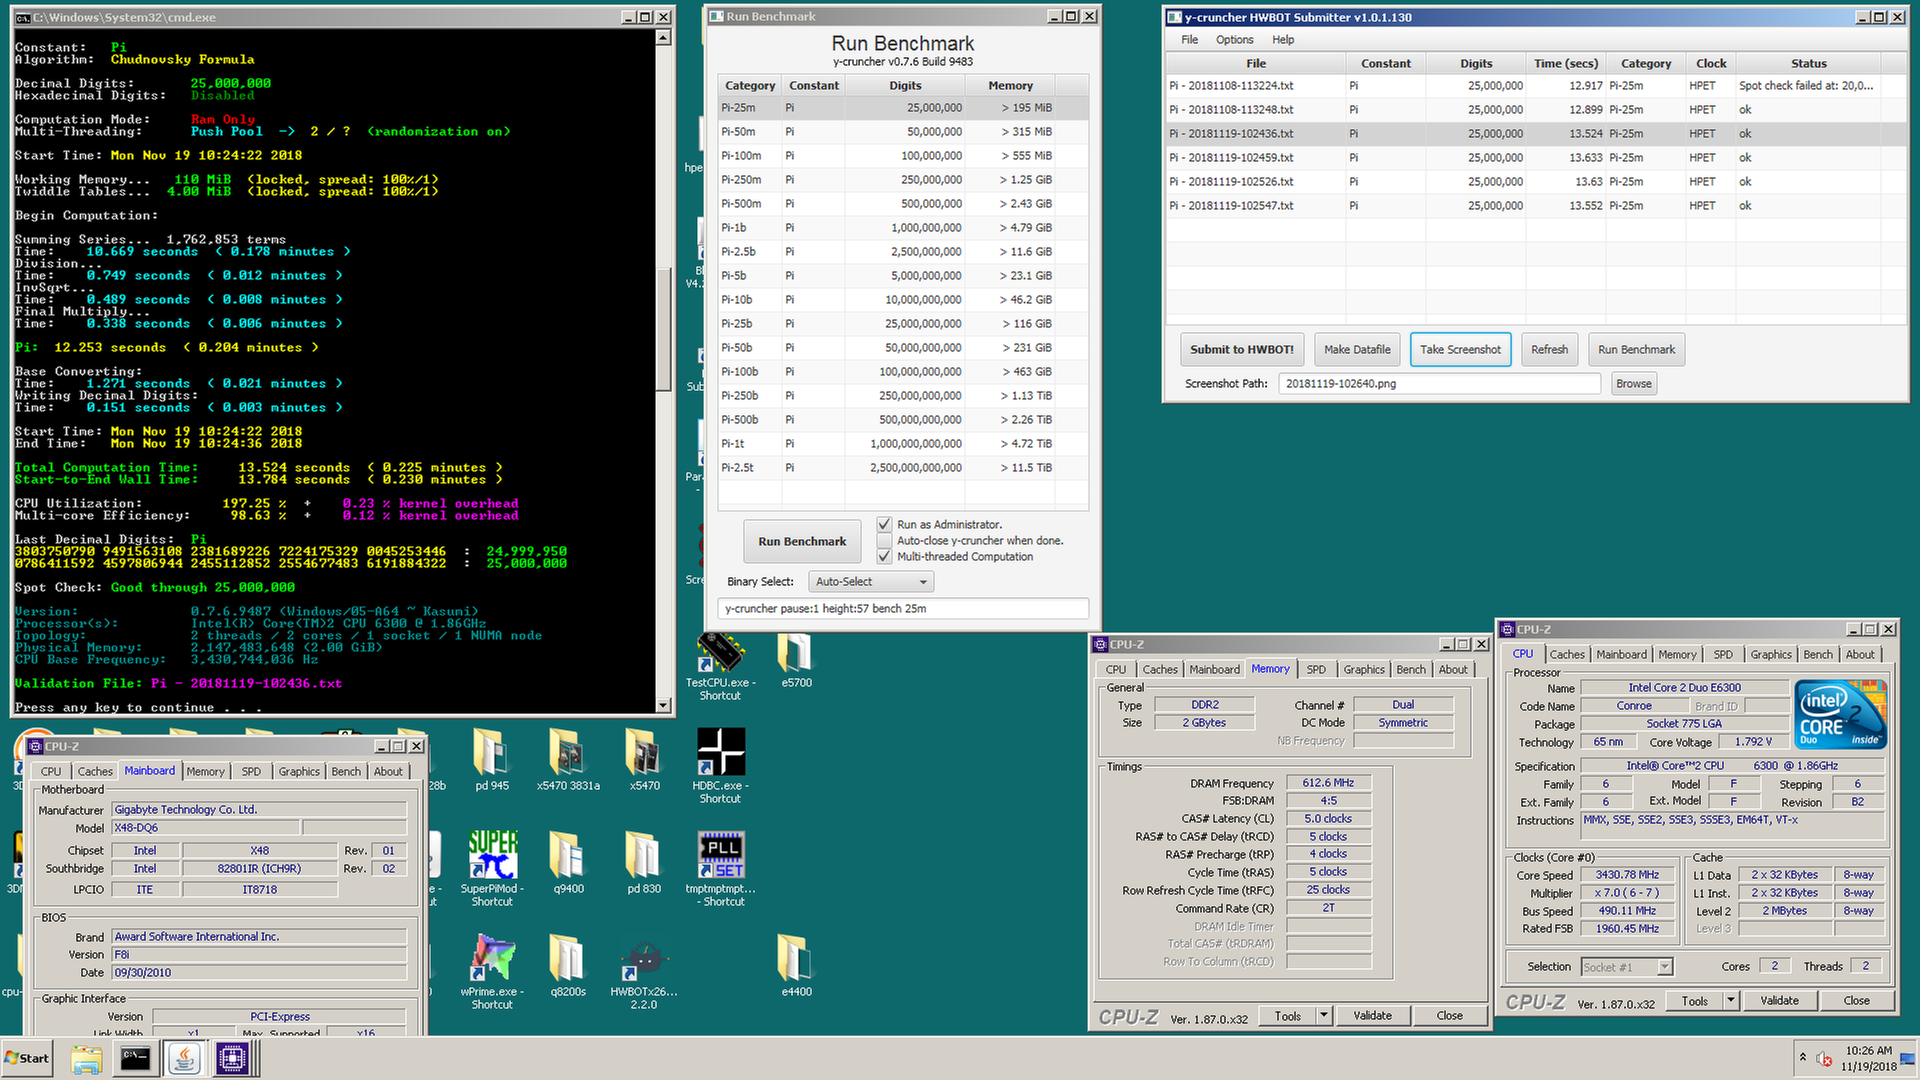Switch to Caches tab in Mainboard CPU-Z window
The width and height of the screenshot is (1920, 1080).
pyautogui.click(x=95, y=772)
